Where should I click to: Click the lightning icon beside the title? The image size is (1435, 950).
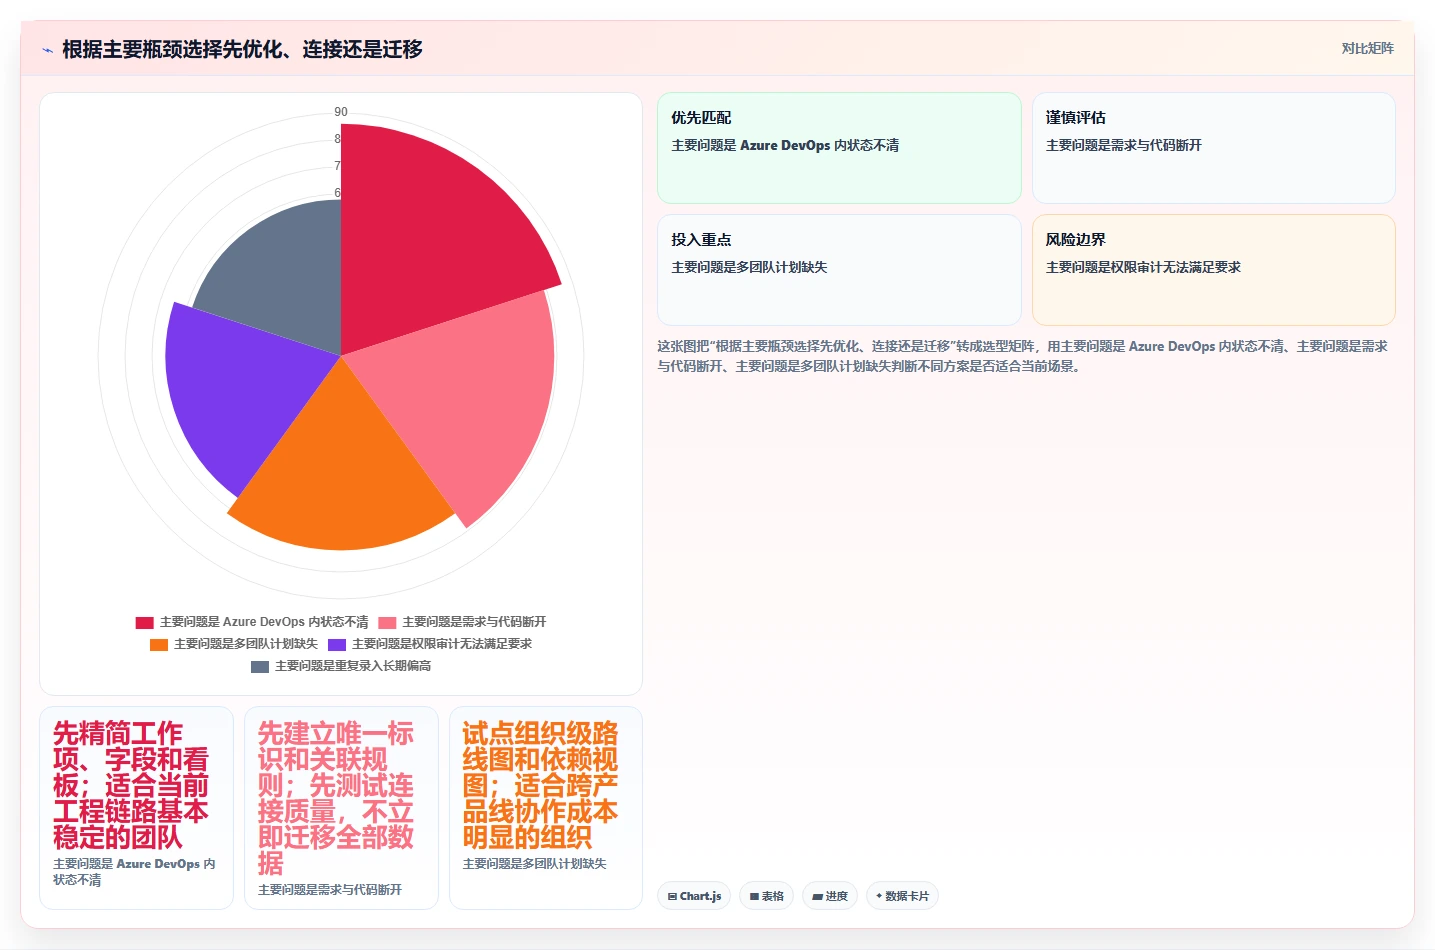coord(47,50)
